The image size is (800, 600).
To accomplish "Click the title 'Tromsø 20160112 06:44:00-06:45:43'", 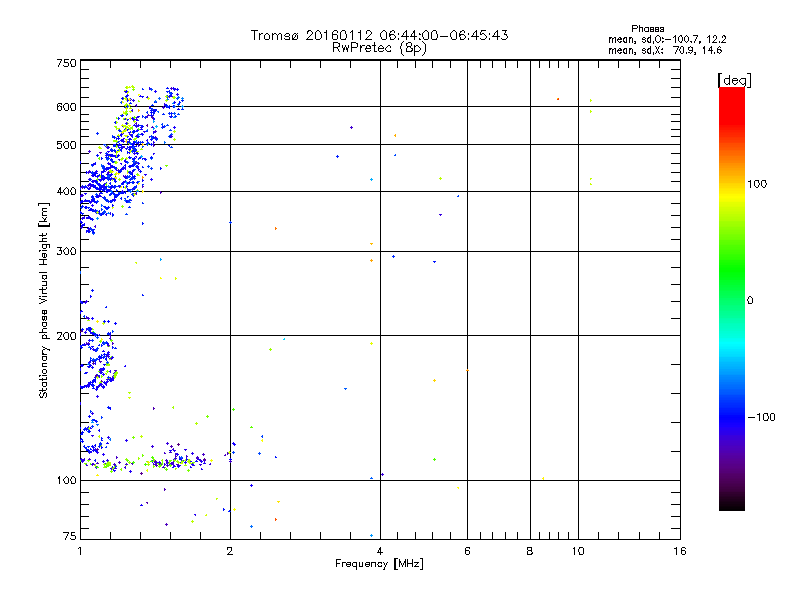I will 379,35.
